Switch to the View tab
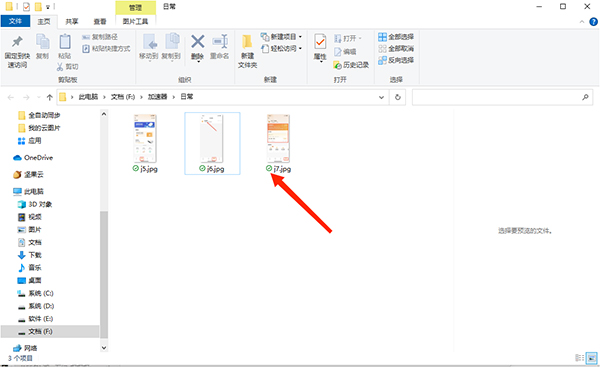The height and width of the screenshot is (367, 600). coord(100,21)
